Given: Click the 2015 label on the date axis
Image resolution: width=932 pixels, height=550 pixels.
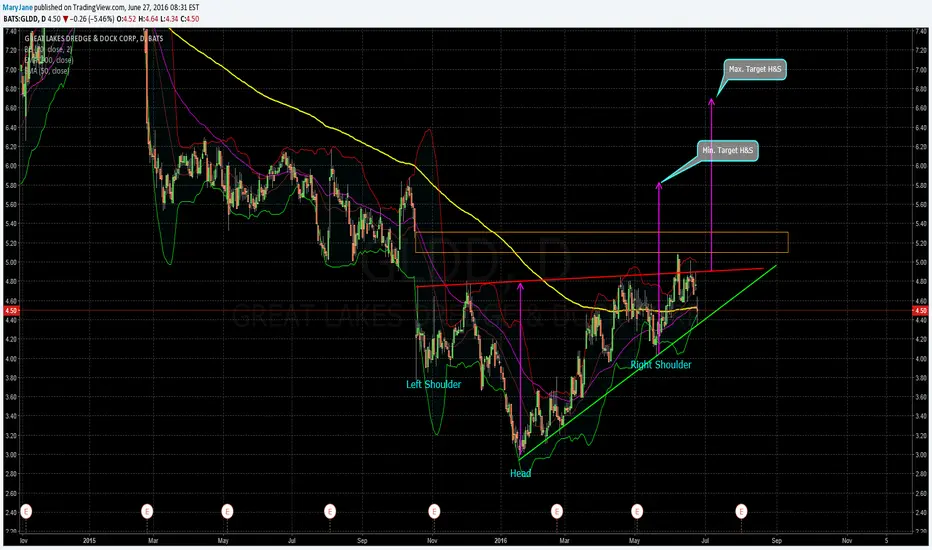Looking at the screenshot, I should pyautogui.click(x=89, y=540).
